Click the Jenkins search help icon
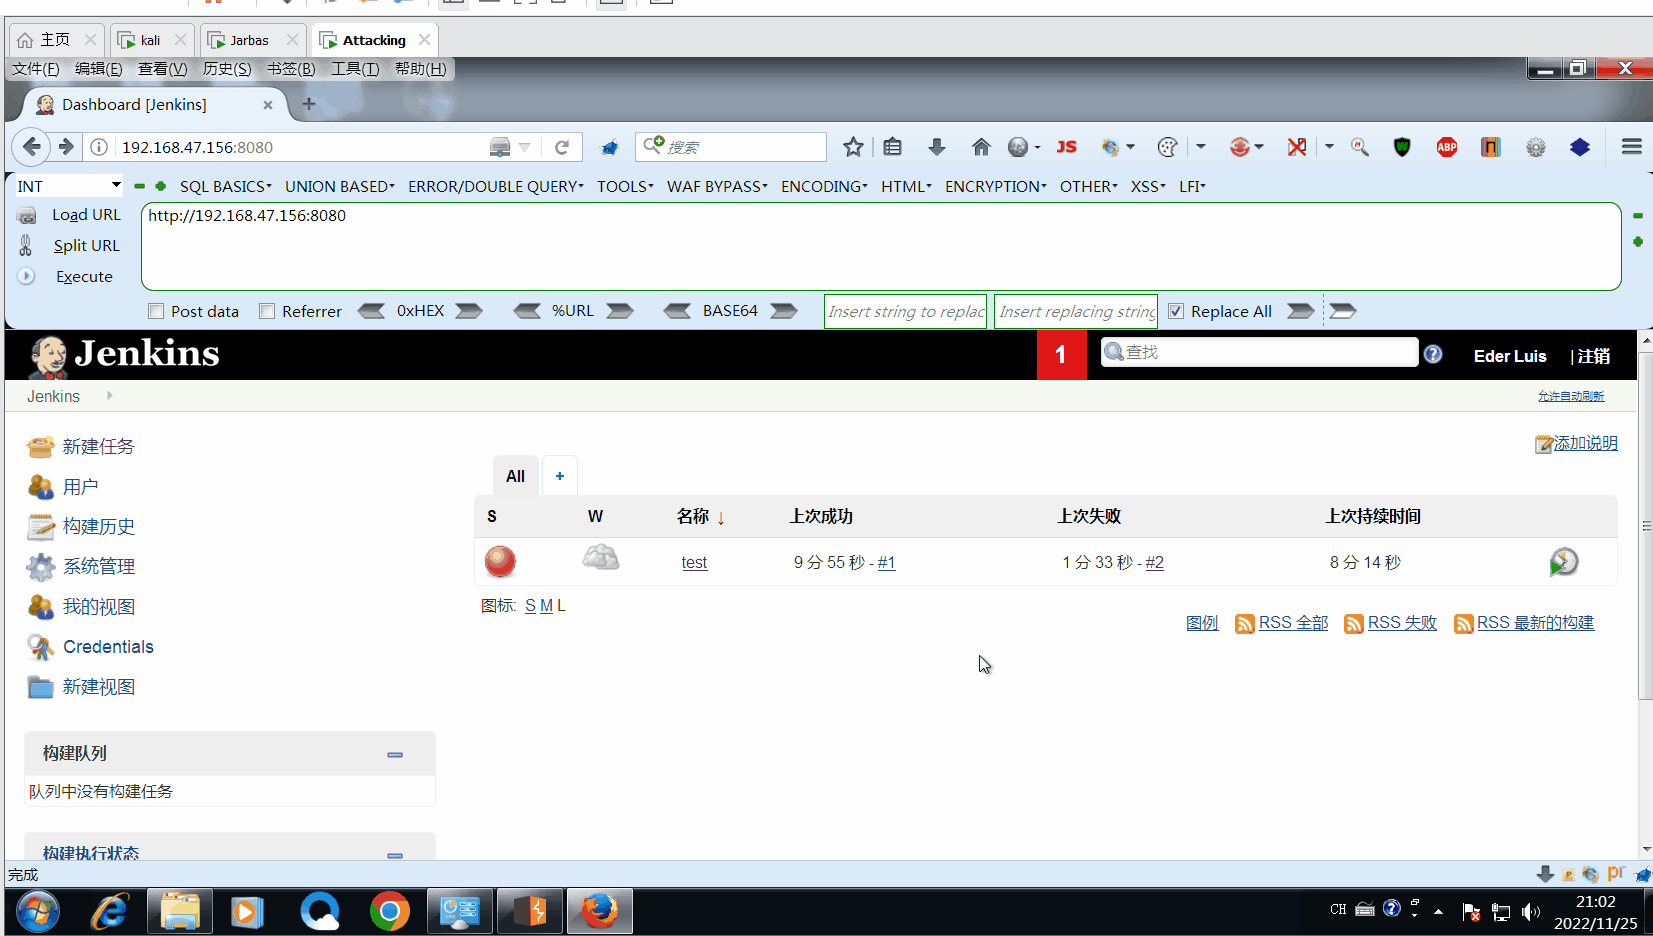This screenshot has width=1653, height=936. click(1433, 354)
